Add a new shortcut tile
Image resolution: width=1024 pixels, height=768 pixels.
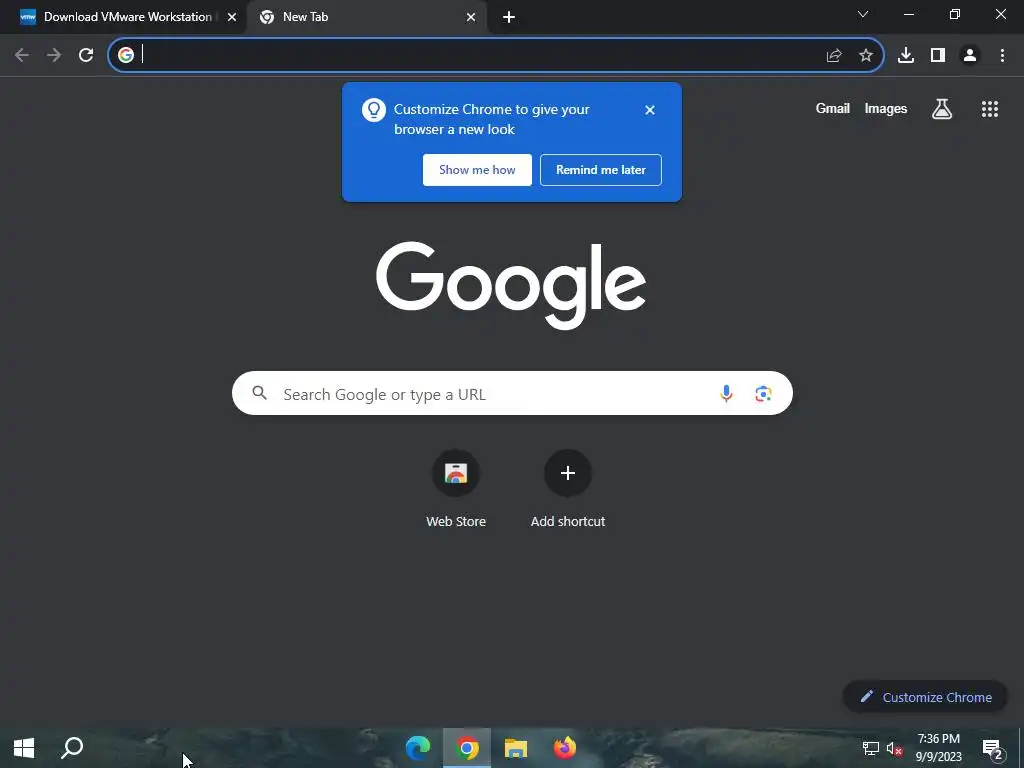coord(568,488)
